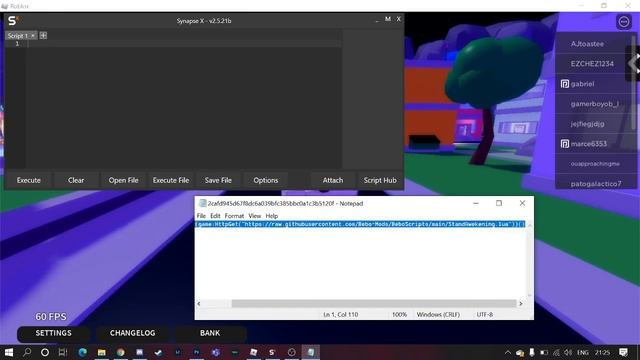Click the M maximize button in Synapse X
Screen dimensions: 640x360
[x=388, y=19]
